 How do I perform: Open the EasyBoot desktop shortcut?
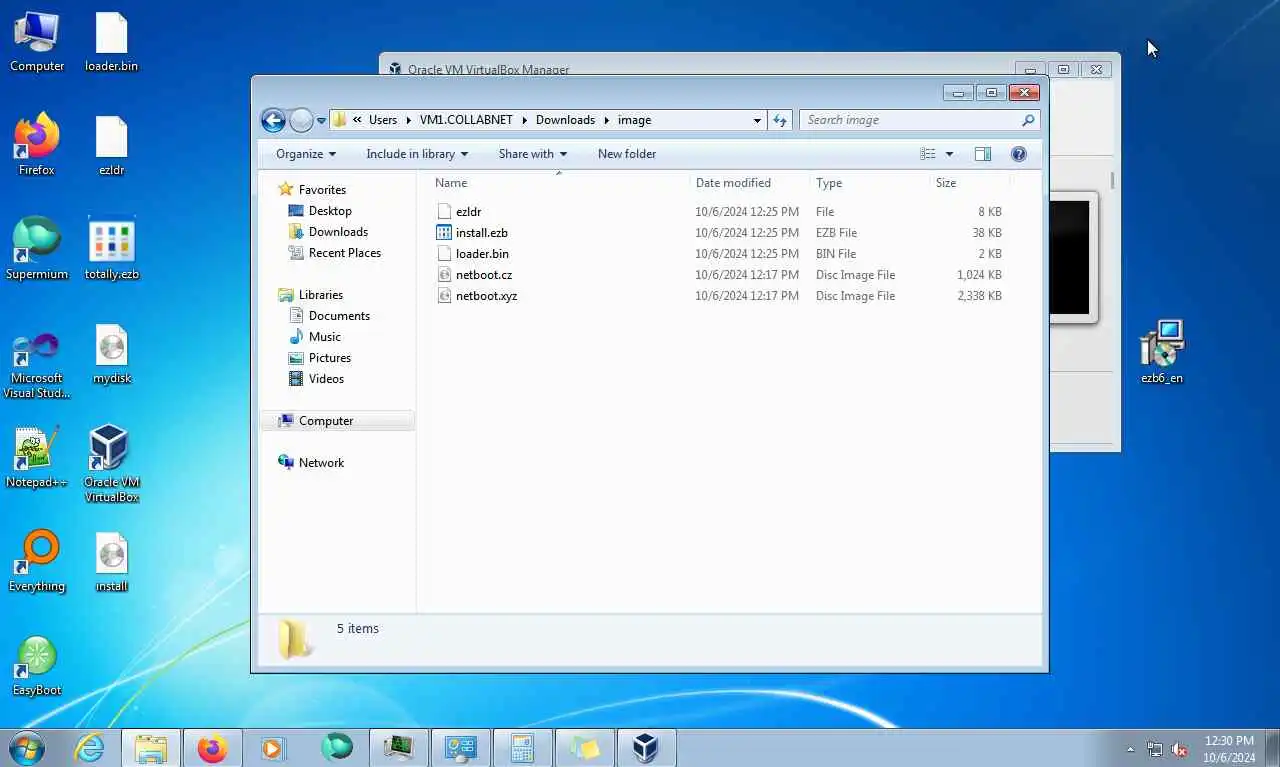(x=37, y=666)
